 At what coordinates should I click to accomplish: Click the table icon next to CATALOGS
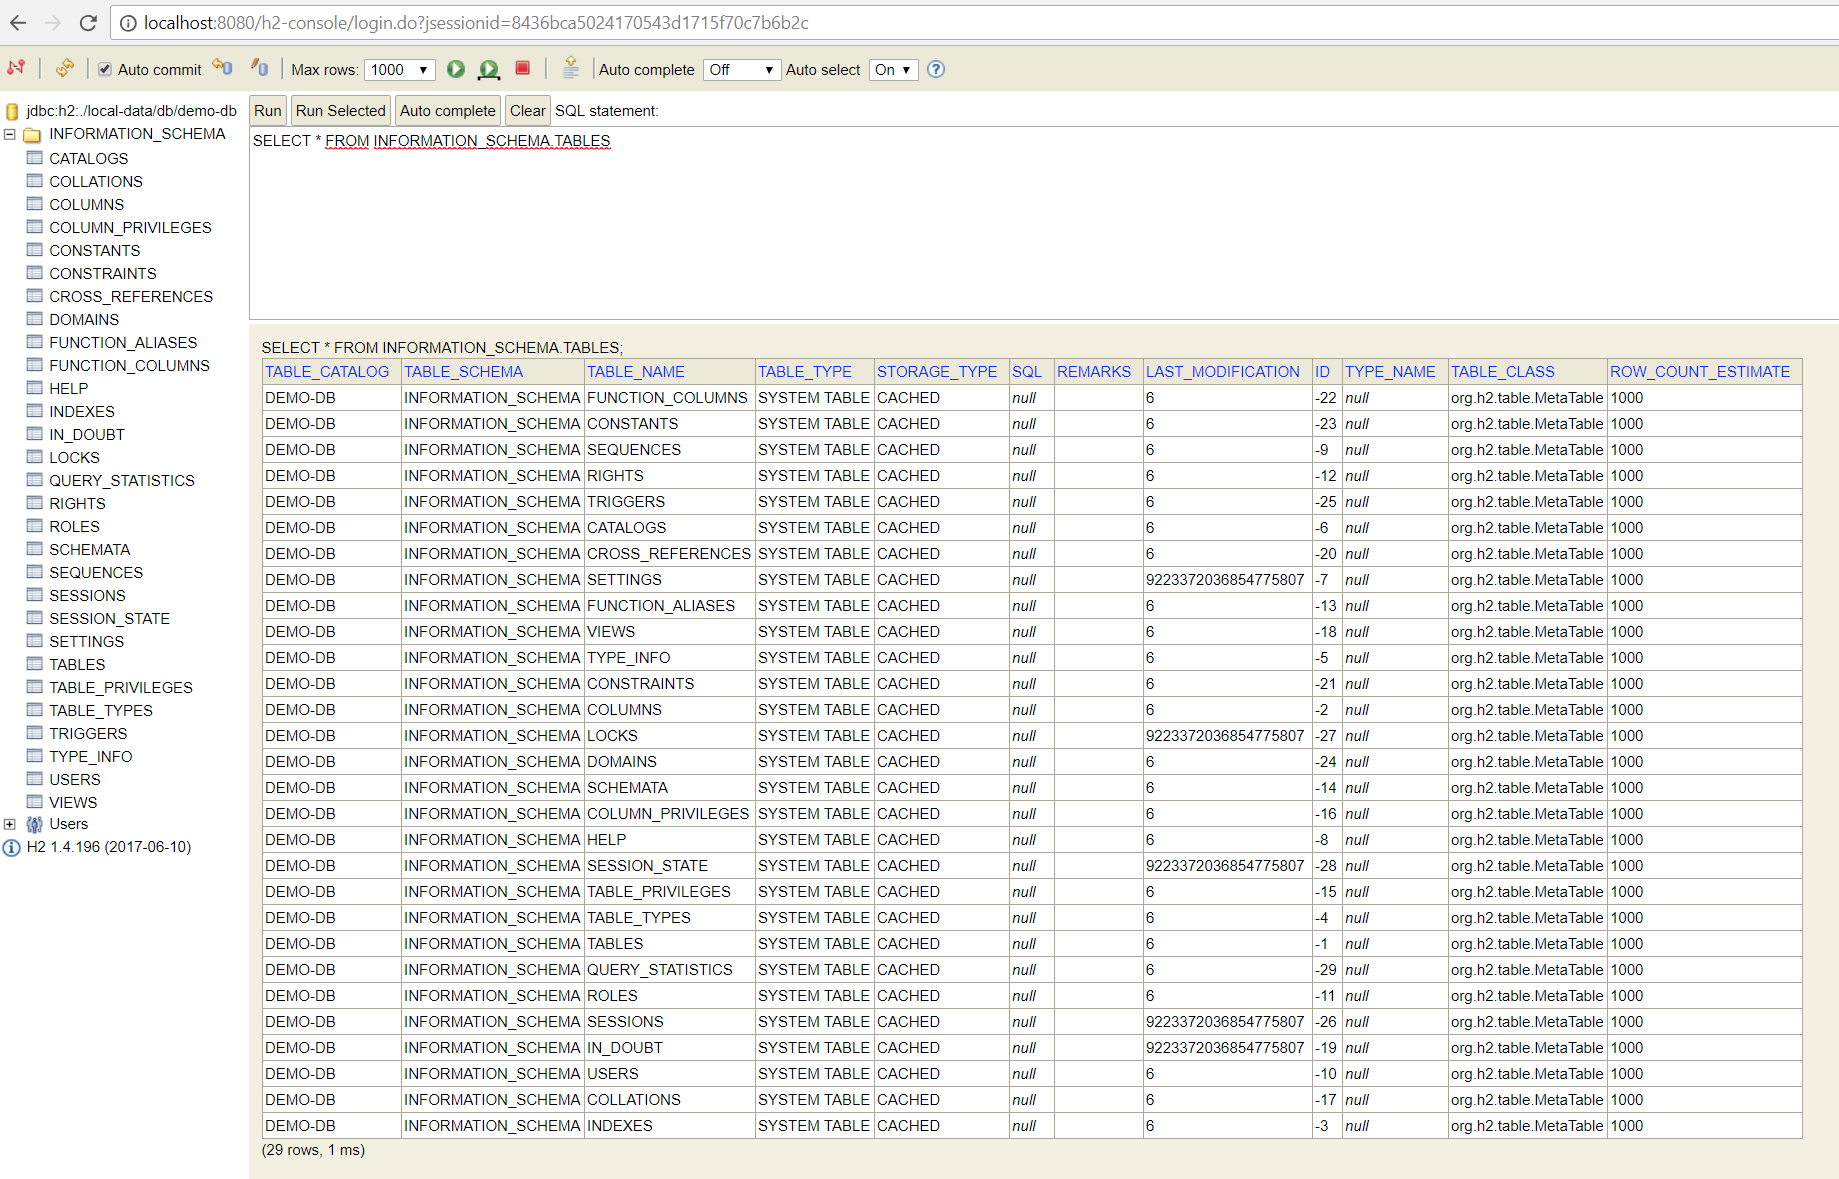click(x=35, y=158)
